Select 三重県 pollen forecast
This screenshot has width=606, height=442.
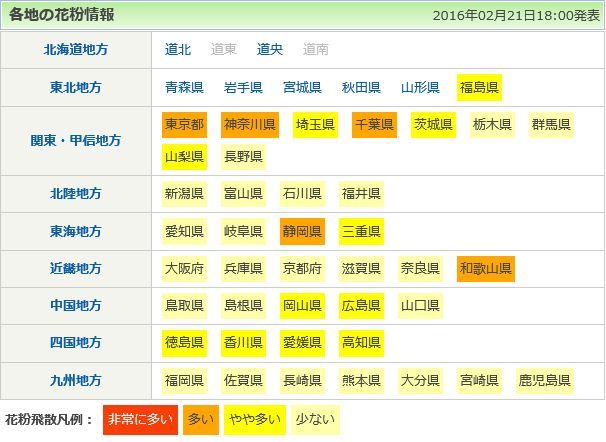(361, 232)
